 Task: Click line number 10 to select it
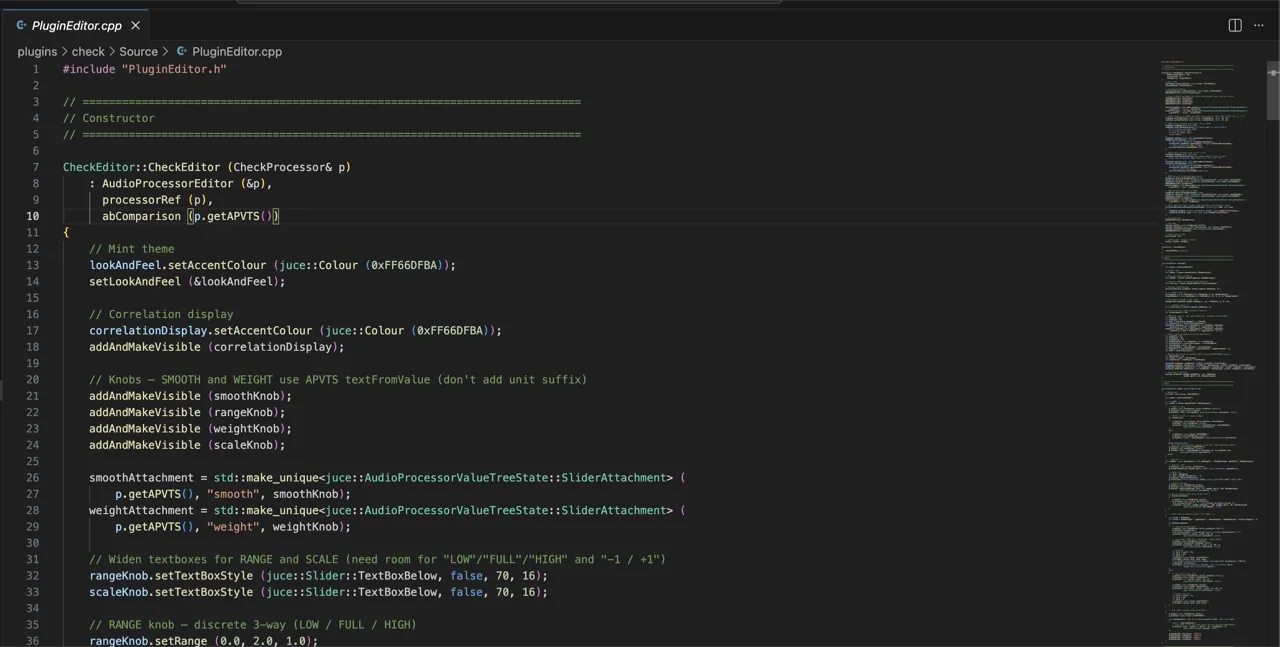pos(33,216)
